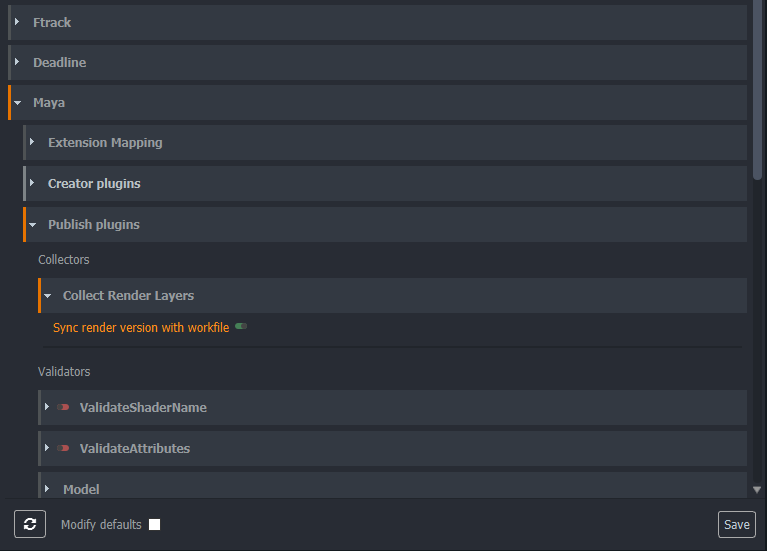Collapse the Publish plugins group
The width and height of the screenshot is (767, 551).
pyautogui.click(x=32, y=225)
